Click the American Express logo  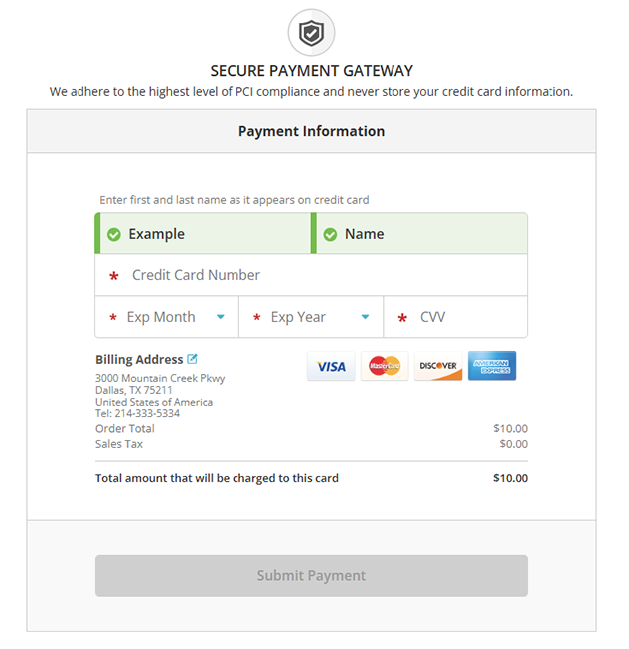point(492,367)
